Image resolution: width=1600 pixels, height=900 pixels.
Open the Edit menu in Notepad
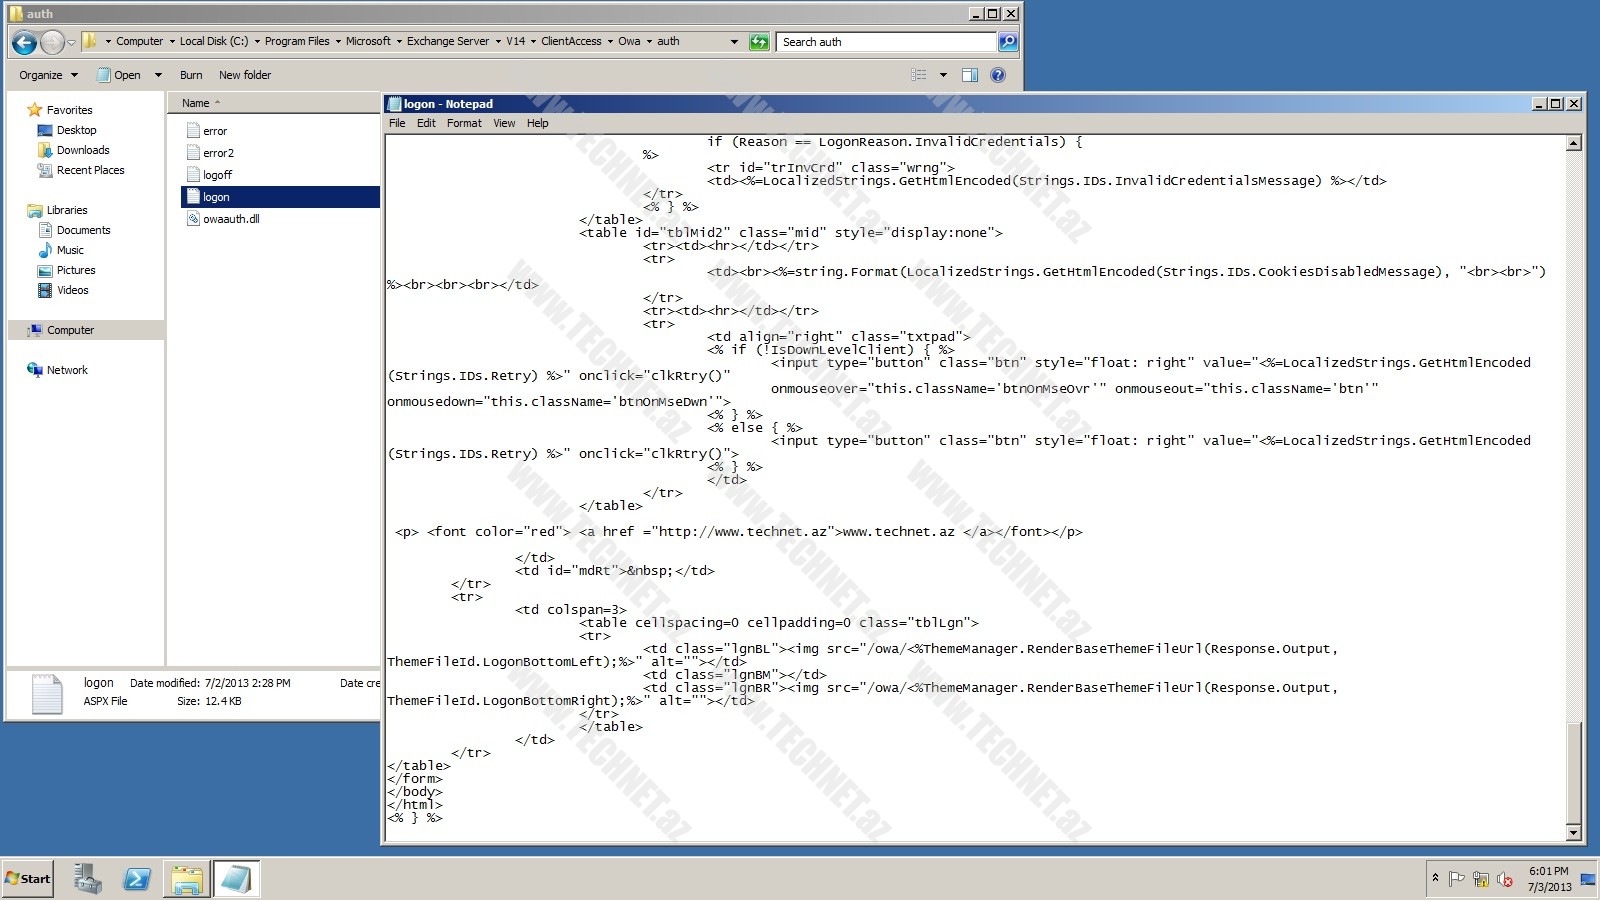click(x=426, y=123)
